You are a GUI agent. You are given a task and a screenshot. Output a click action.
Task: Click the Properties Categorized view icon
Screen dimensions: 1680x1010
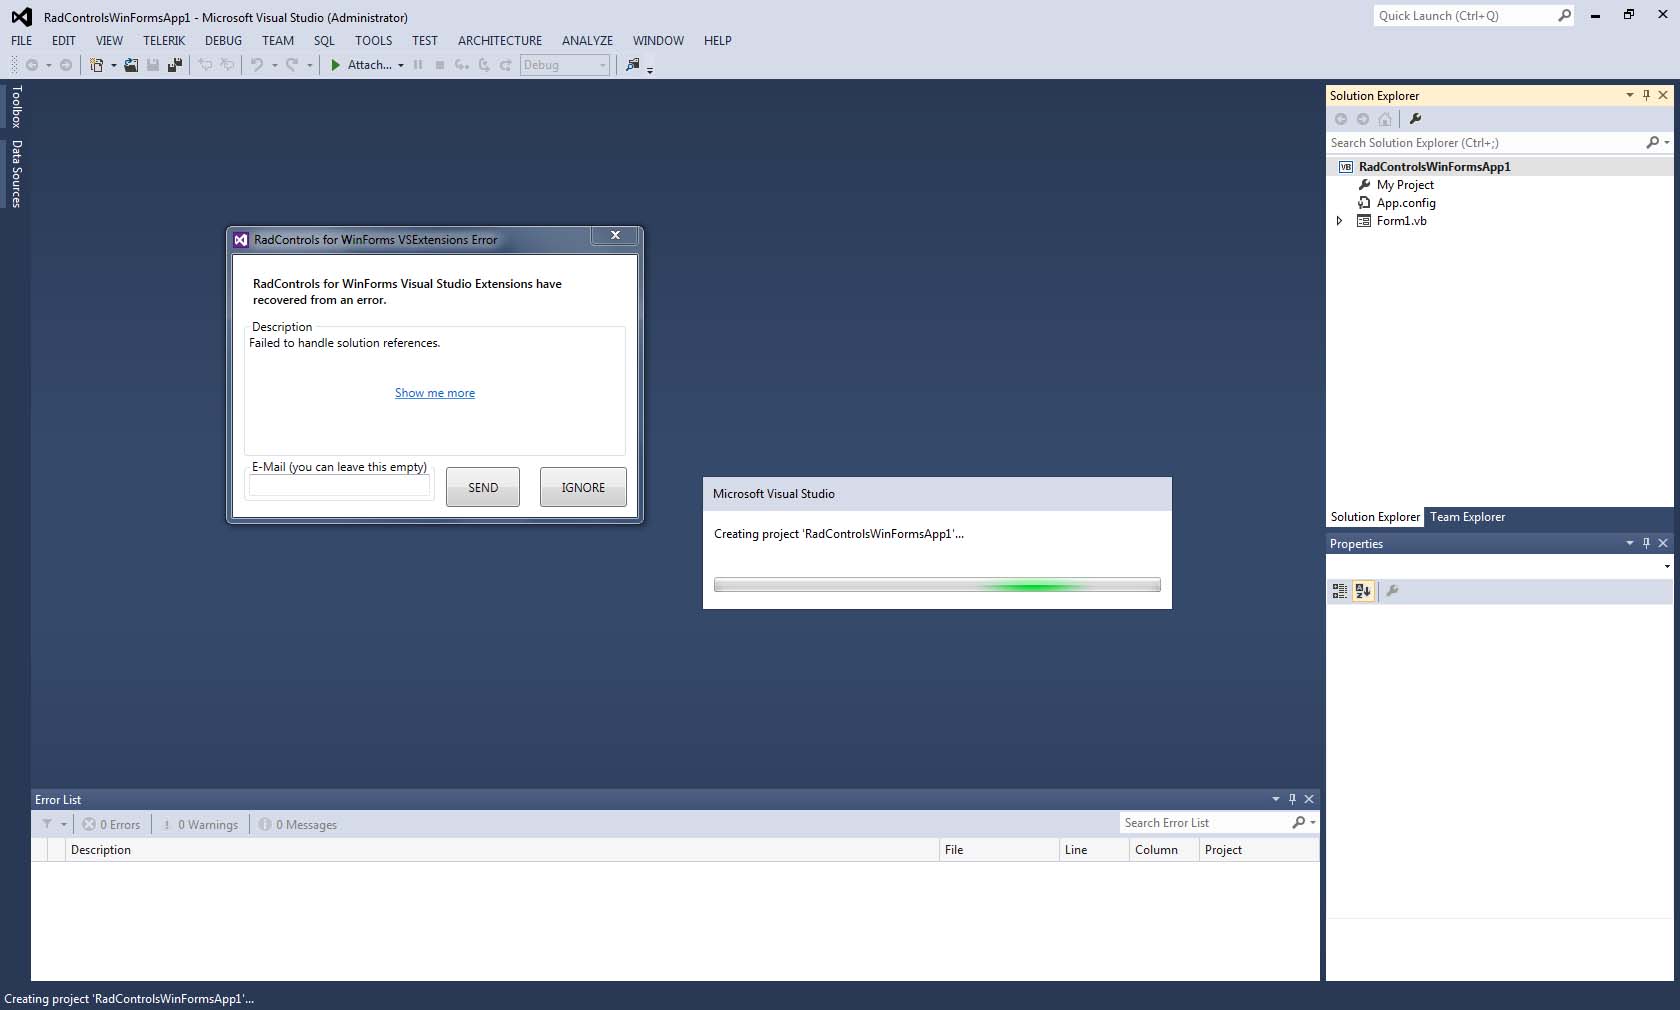1340,591
